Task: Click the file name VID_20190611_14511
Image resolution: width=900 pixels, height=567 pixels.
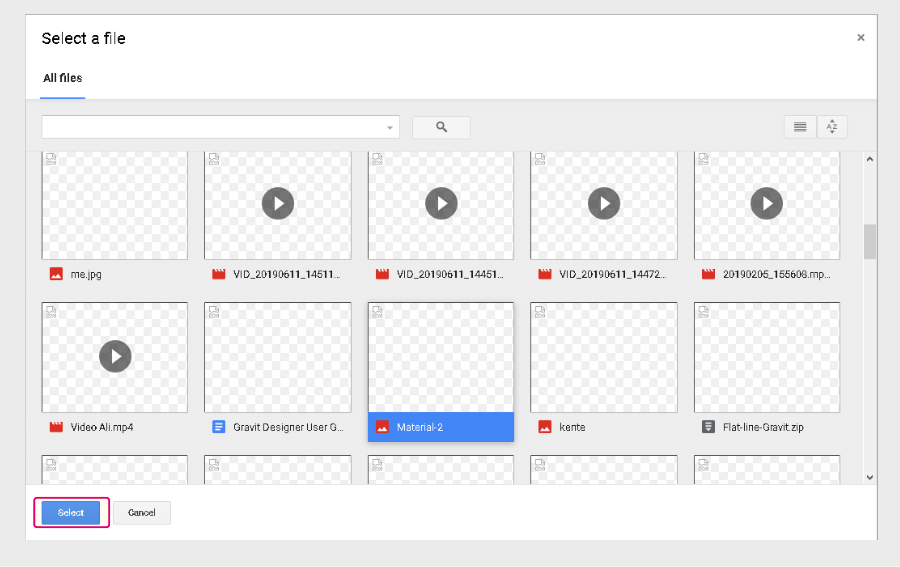Action: [x=286, y=274]
